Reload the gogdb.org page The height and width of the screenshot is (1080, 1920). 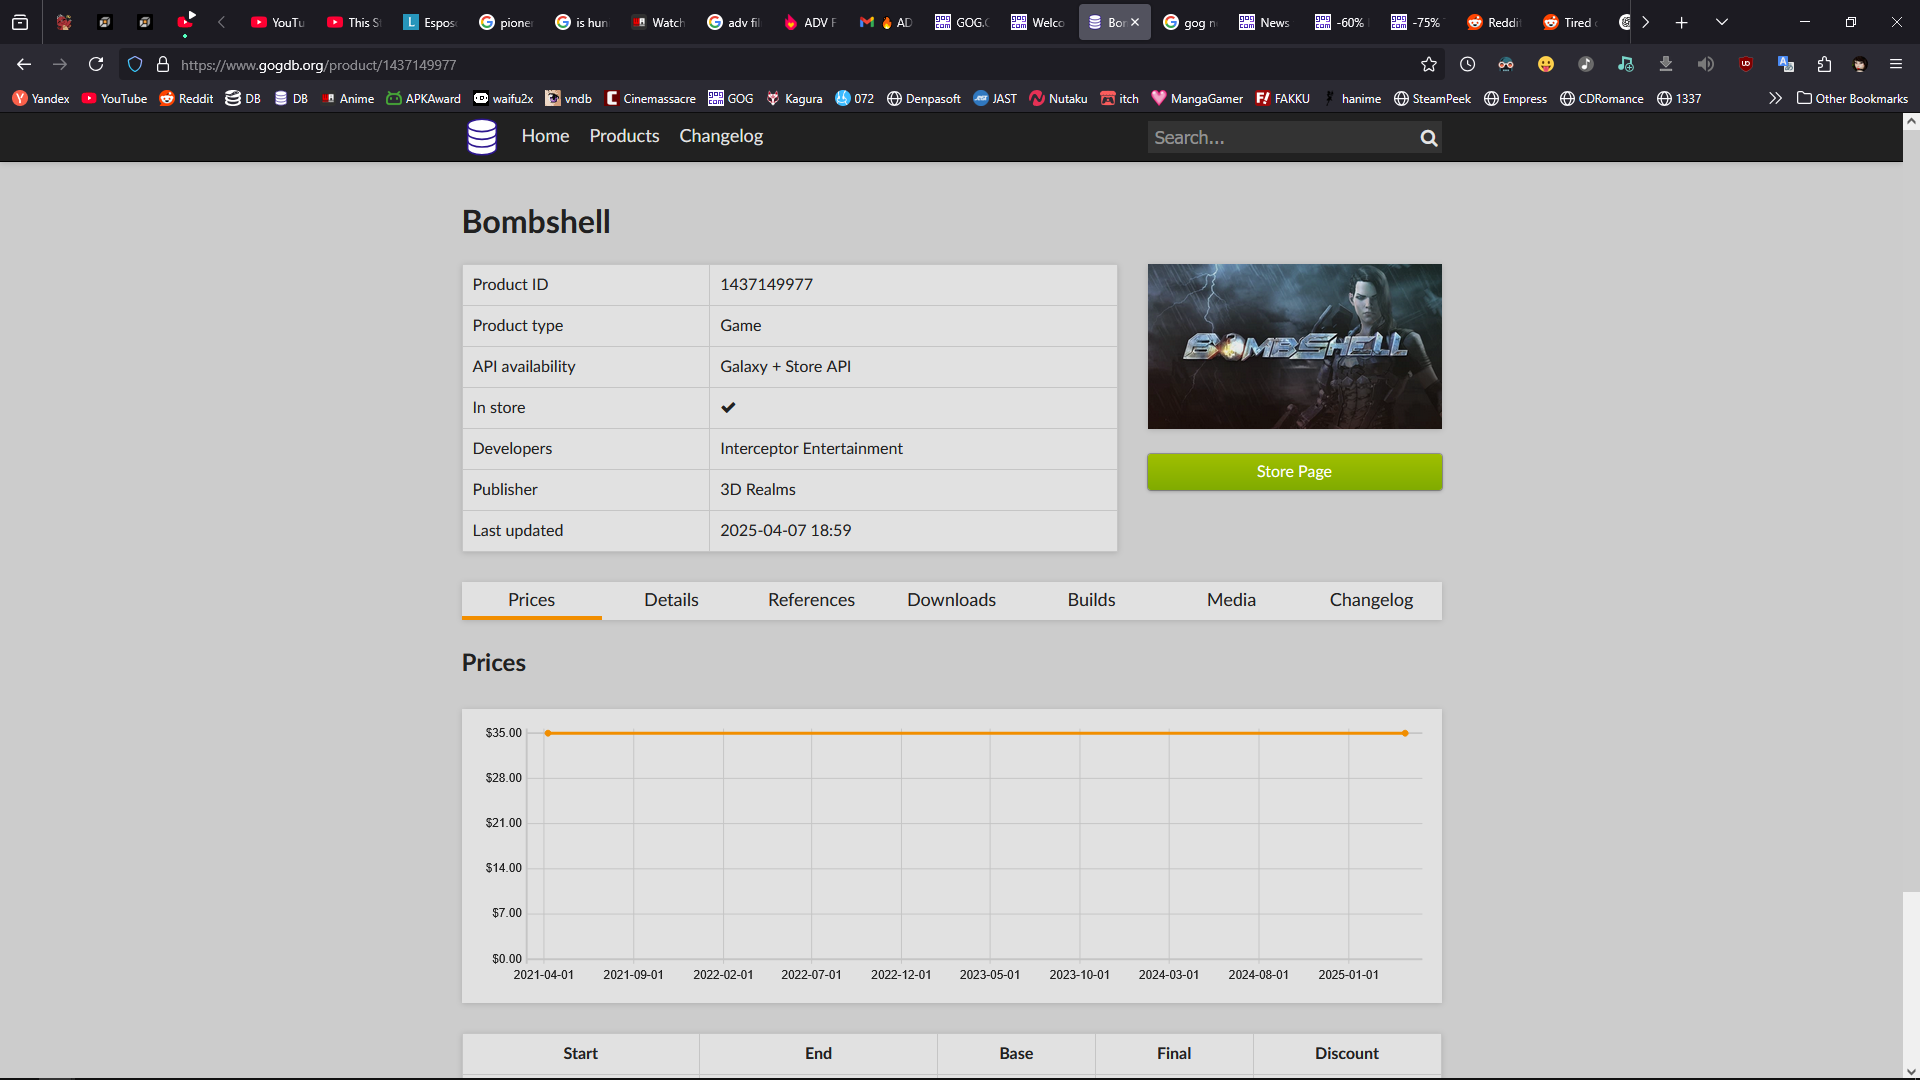[96, 64]
